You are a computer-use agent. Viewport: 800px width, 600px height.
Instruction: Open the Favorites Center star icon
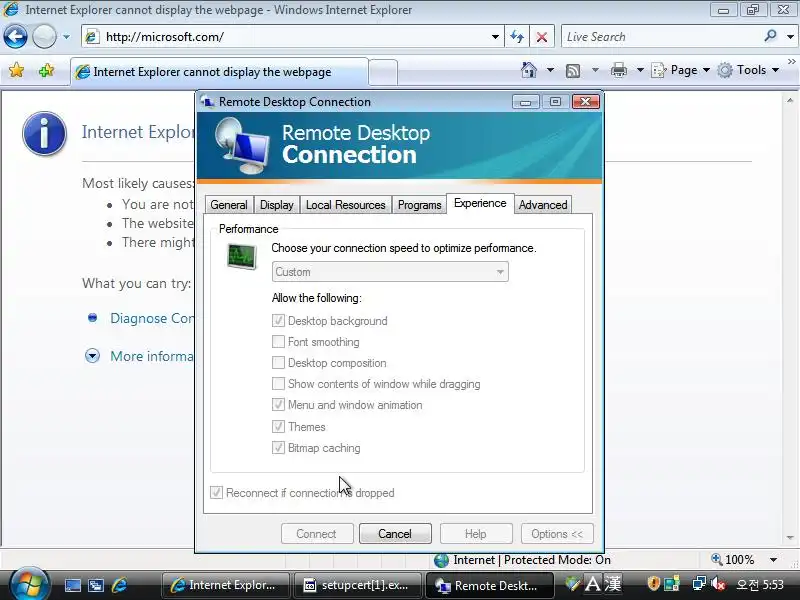click(x=16, y=70)
